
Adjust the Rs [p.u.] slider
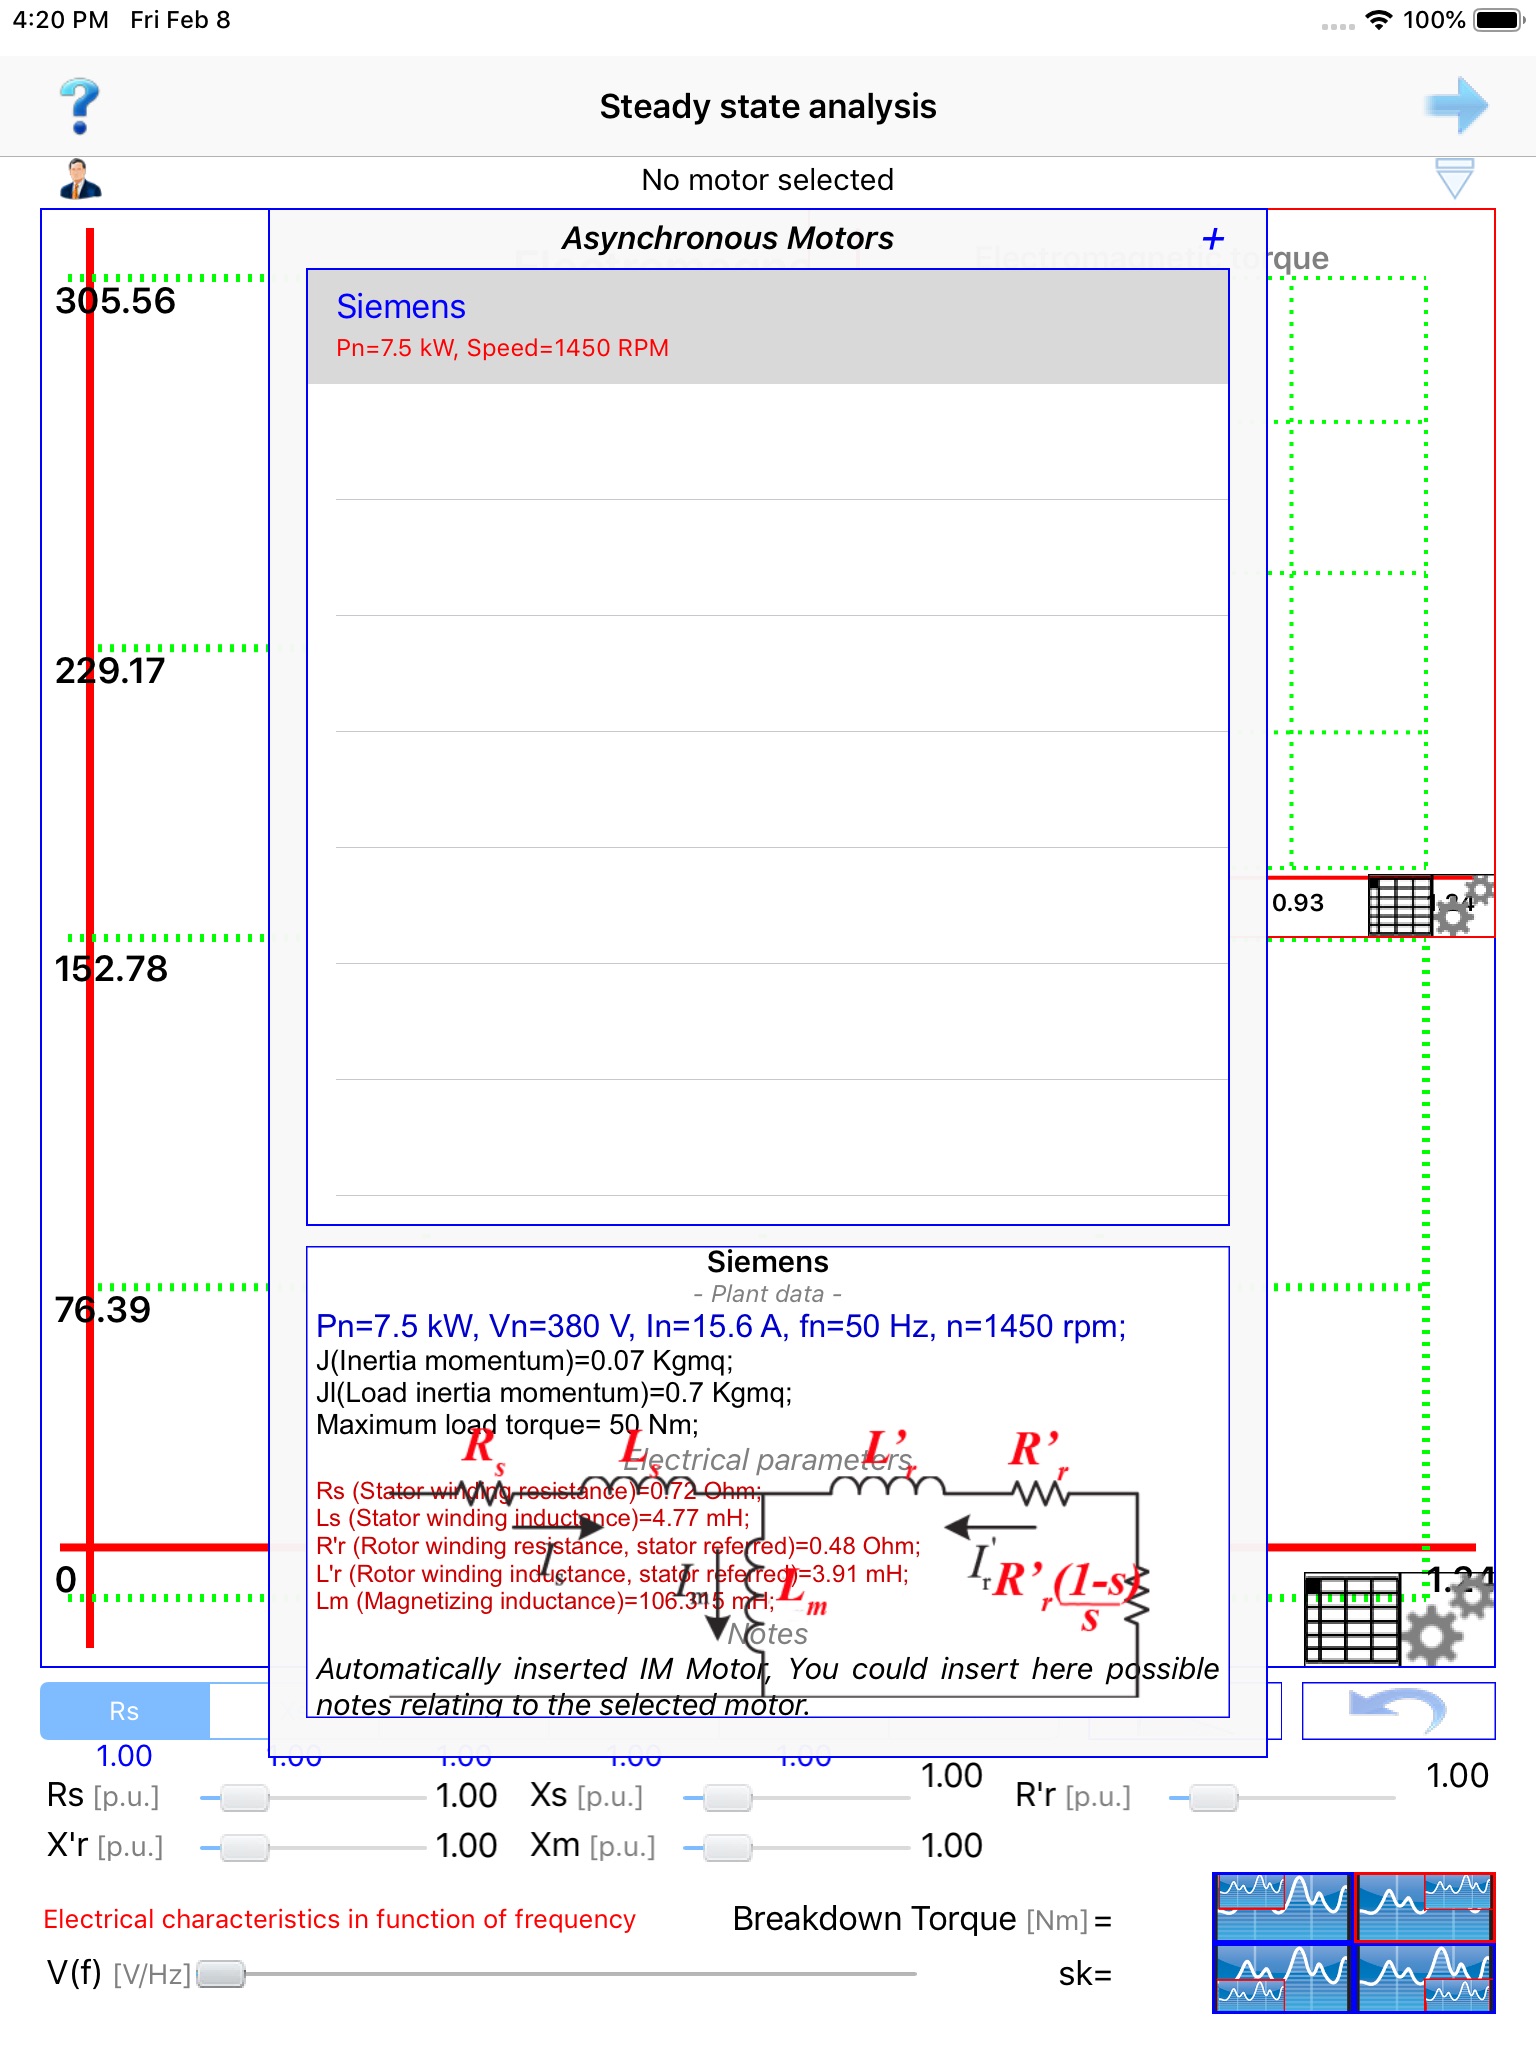[x=313, y=1798]
